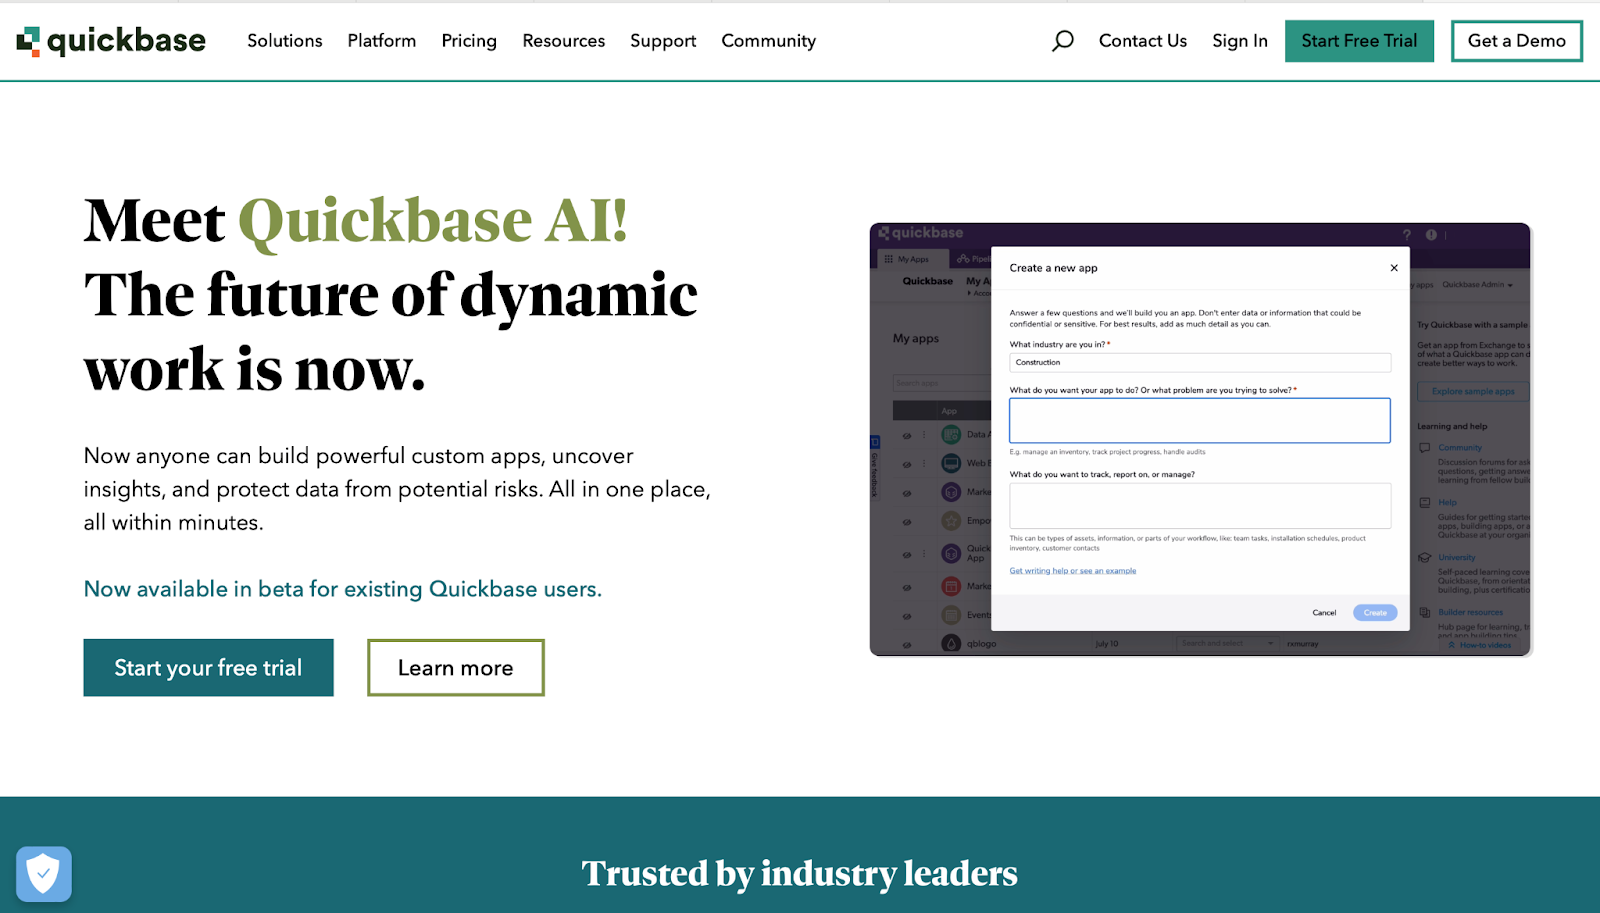Click the University graduation-cap icon

[x=1424, y=557]
